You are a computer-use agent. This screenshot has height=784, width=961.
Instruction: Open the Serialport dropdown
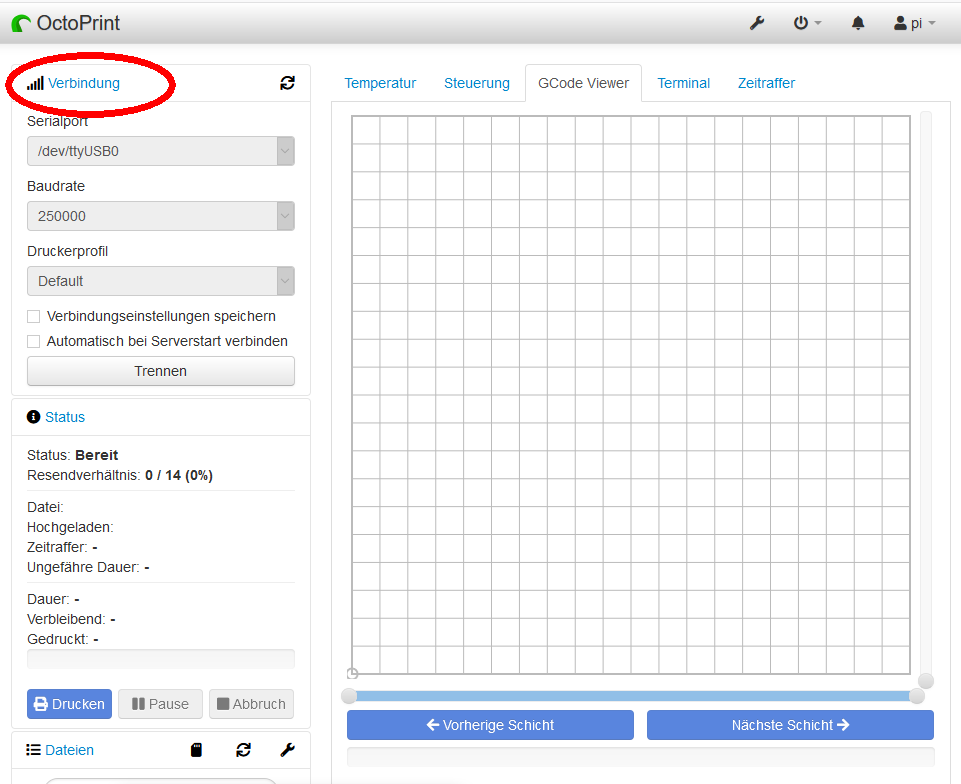coord(161,151)
